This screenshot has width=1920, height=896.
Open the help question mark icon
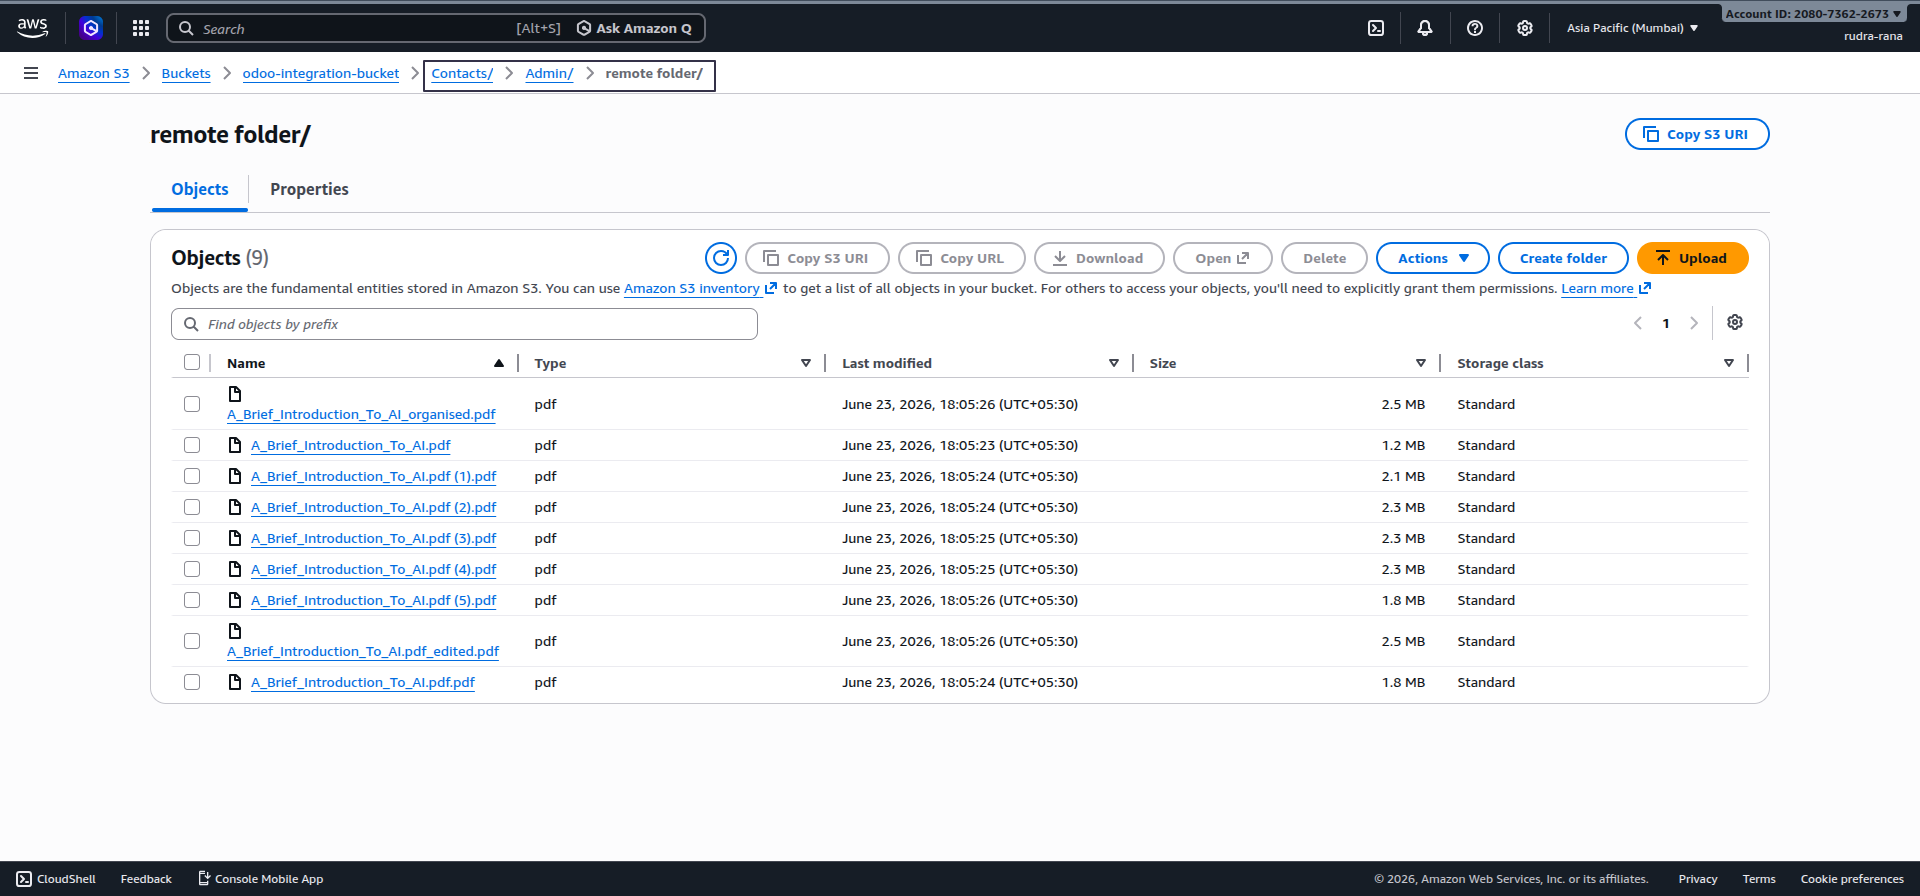click(1475, 28)
